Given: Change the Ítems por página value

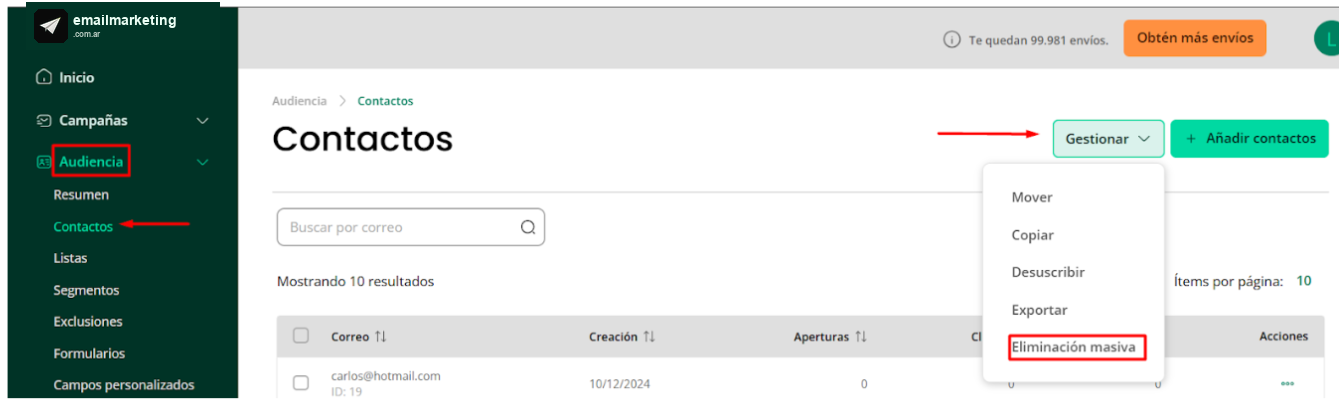Looking at the screenshot, I should 1304,282.
